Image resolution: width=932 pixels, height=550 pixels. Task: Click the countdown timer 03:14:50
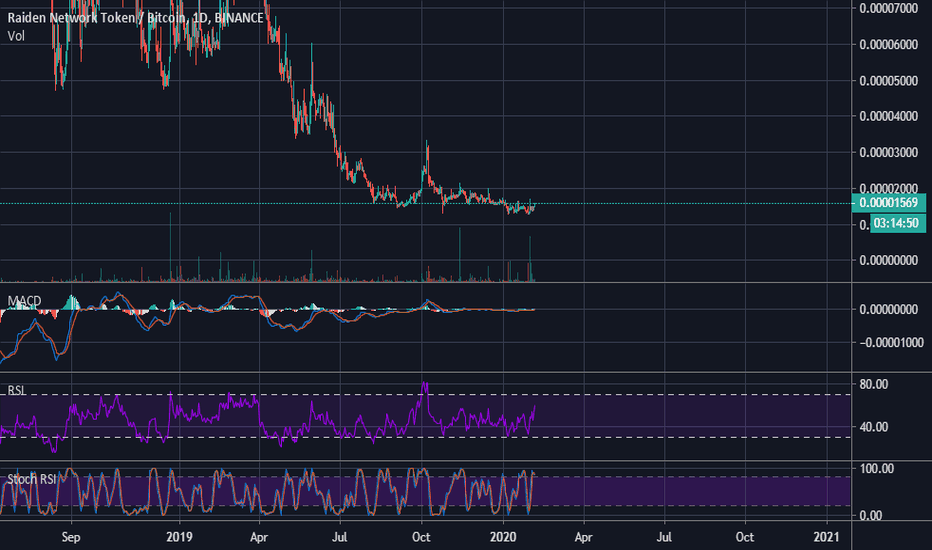898,224
